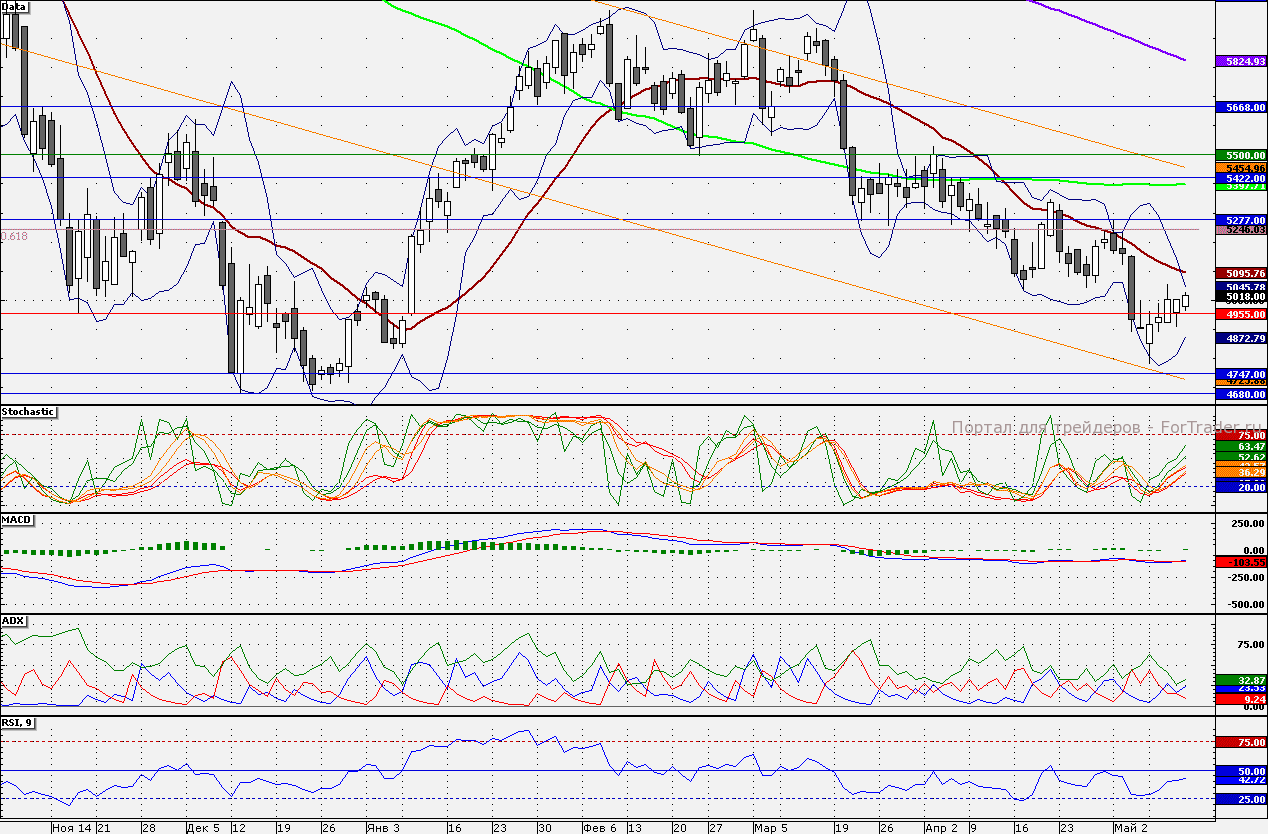Click the black 5018.00 current price label
This screenshot has height=834, width=1268.
pyautogui.click(x=1240, y=297)
